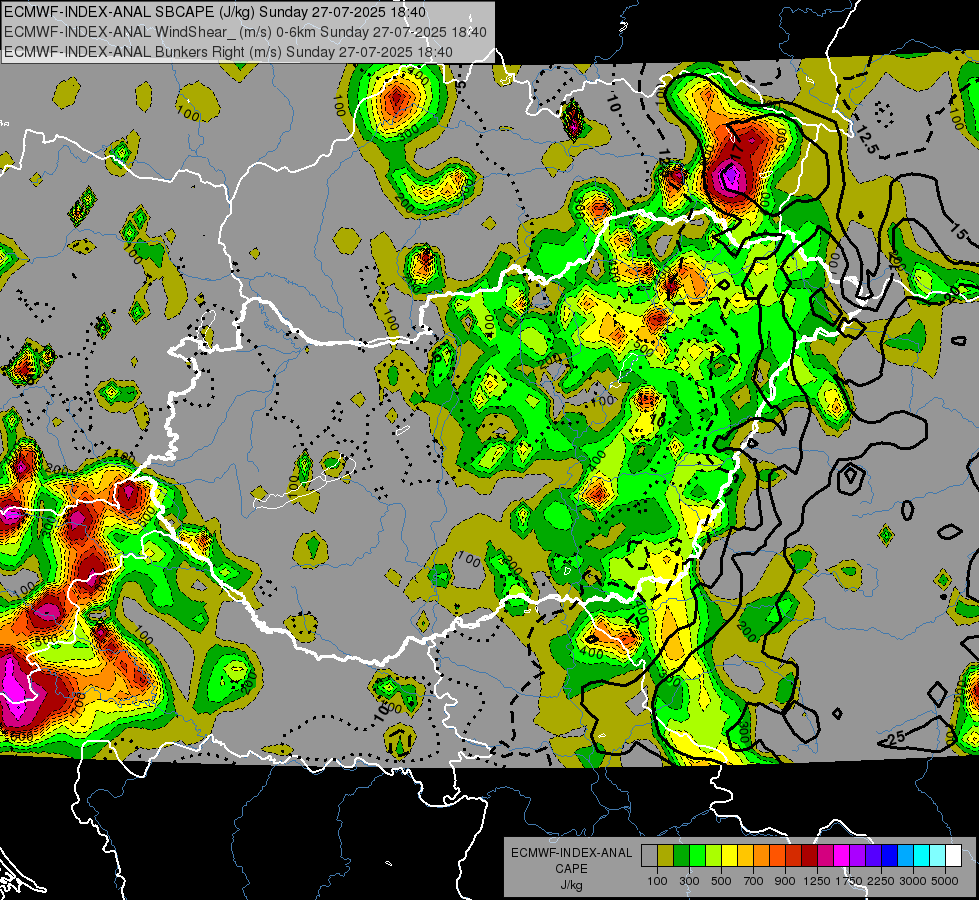Select the WindShear_ 0-6km title line

pyautogui.click(x=245, y=32)
